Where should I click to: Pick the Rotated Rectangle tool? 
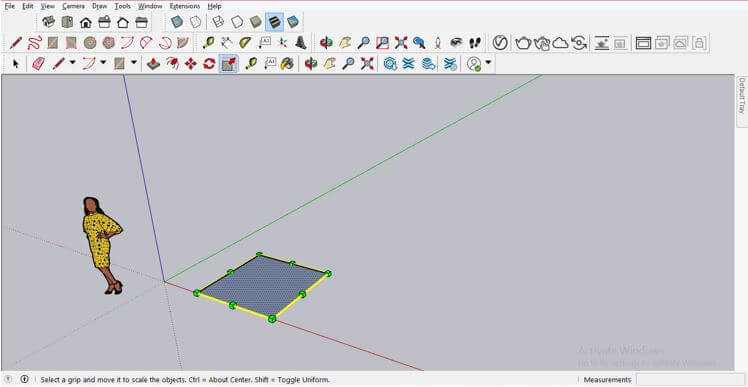click(71, 43)
